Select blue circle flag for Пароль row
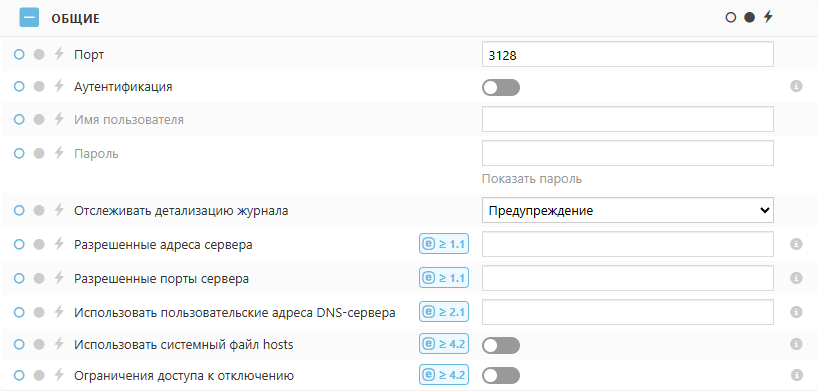 [19, 153]
